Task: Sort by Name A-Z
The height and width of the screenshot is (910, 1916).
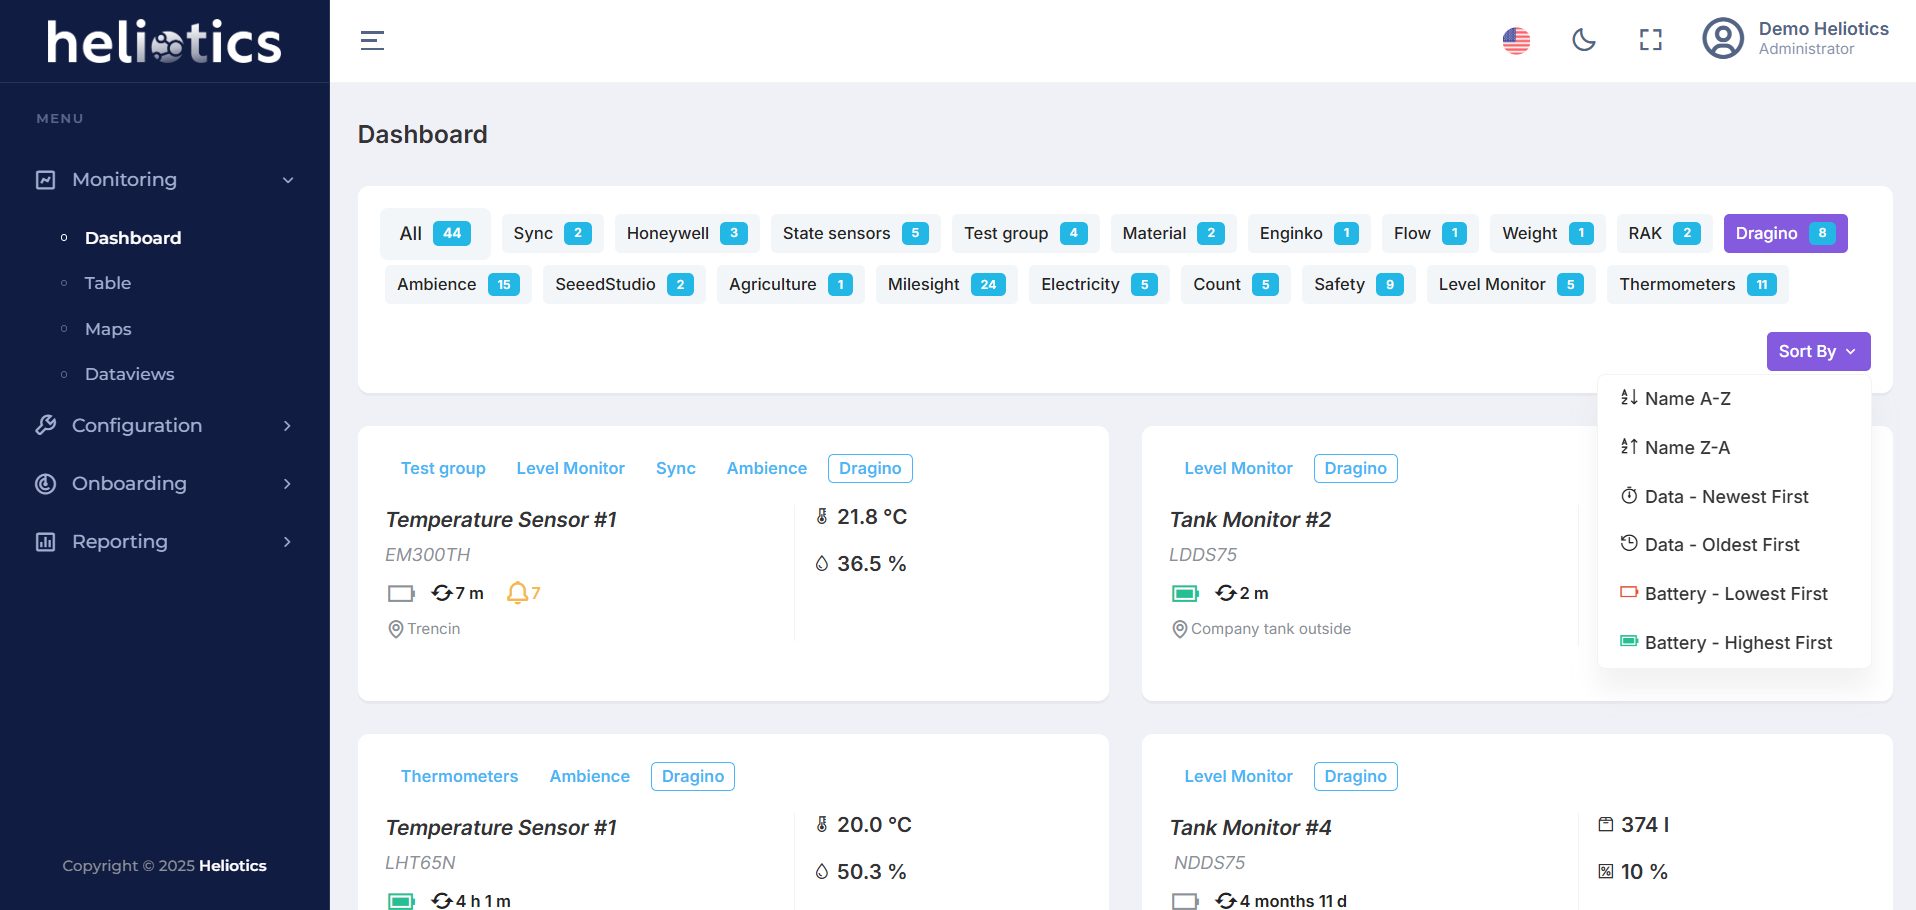Action: tap(1734, 399)
